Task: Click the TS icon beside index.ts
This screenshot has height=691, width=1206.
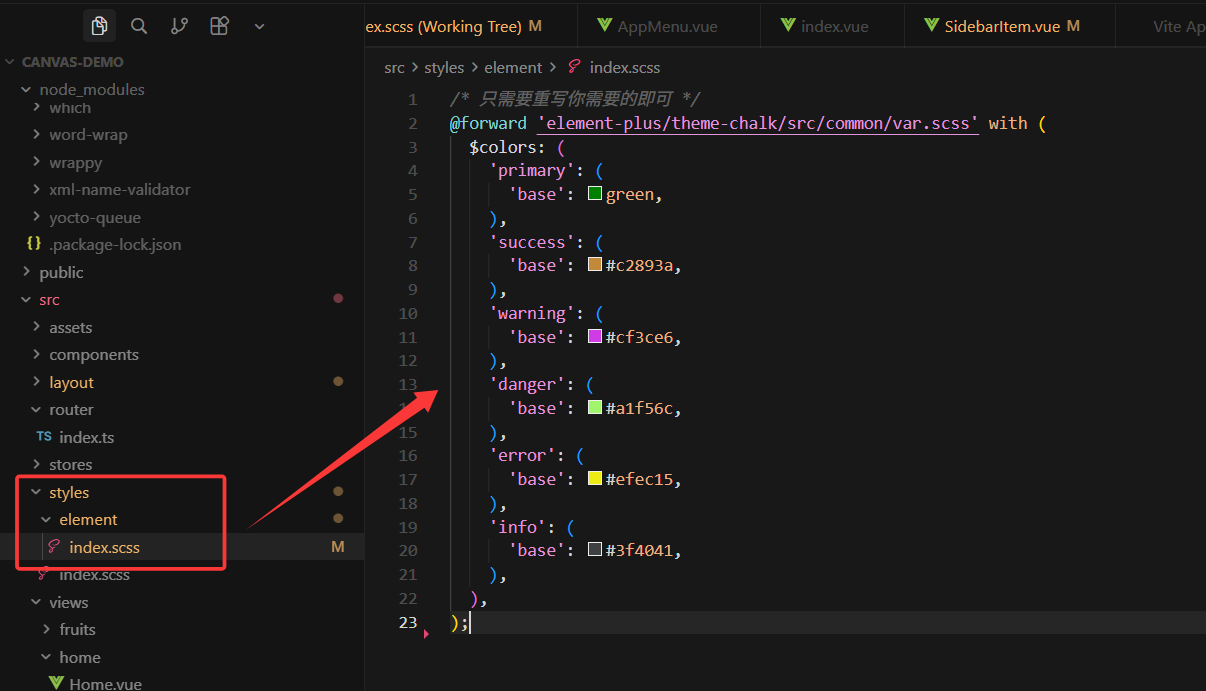Action: pyautogui.click(x=44, y=437)
